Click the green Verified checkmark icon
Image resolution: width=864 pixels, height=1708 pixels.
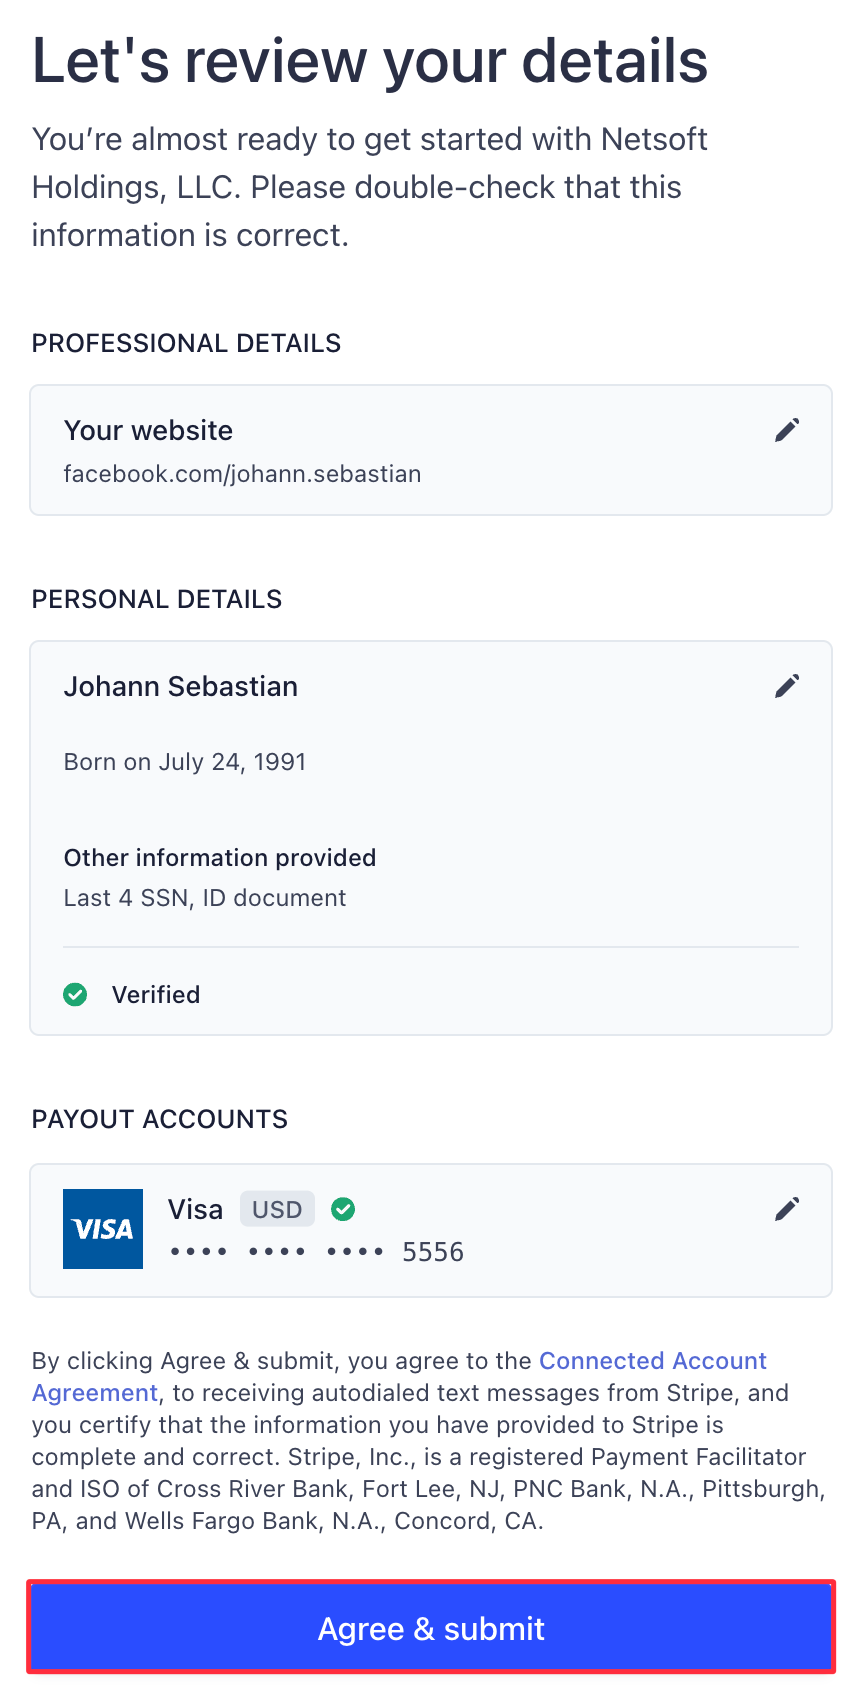75,994
